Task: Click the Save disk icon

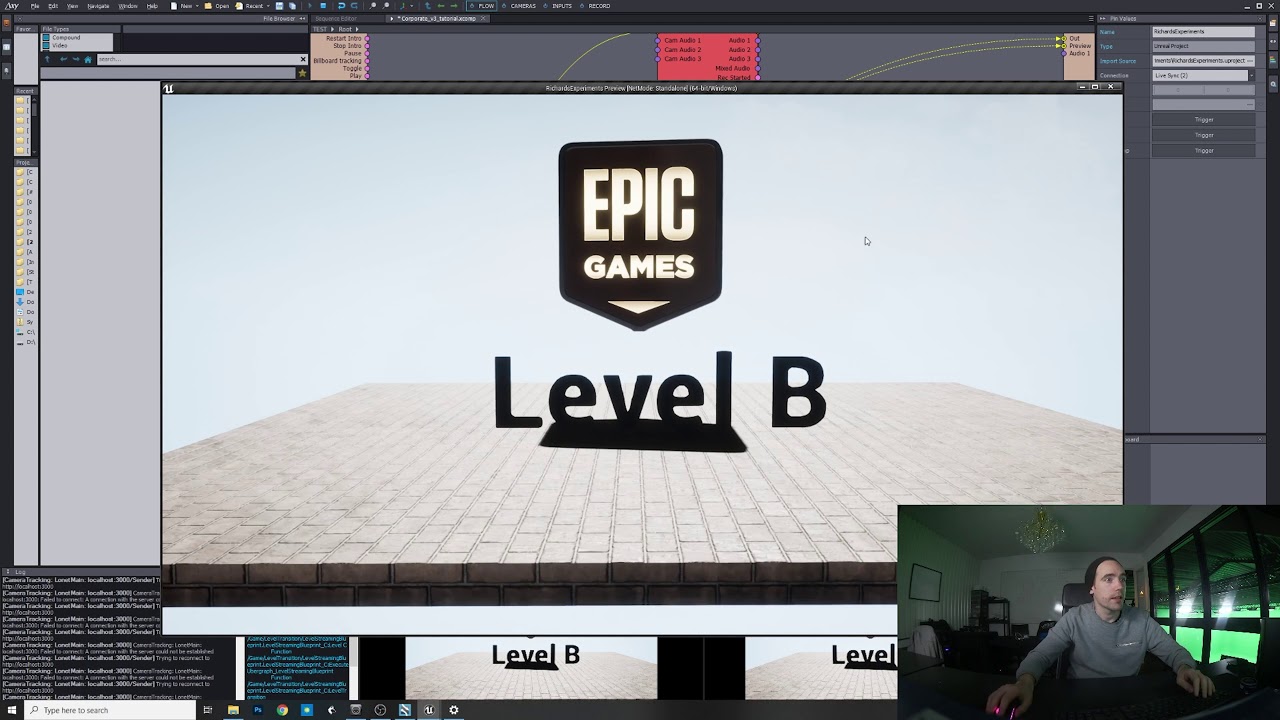Action: [x=279, y=6]
